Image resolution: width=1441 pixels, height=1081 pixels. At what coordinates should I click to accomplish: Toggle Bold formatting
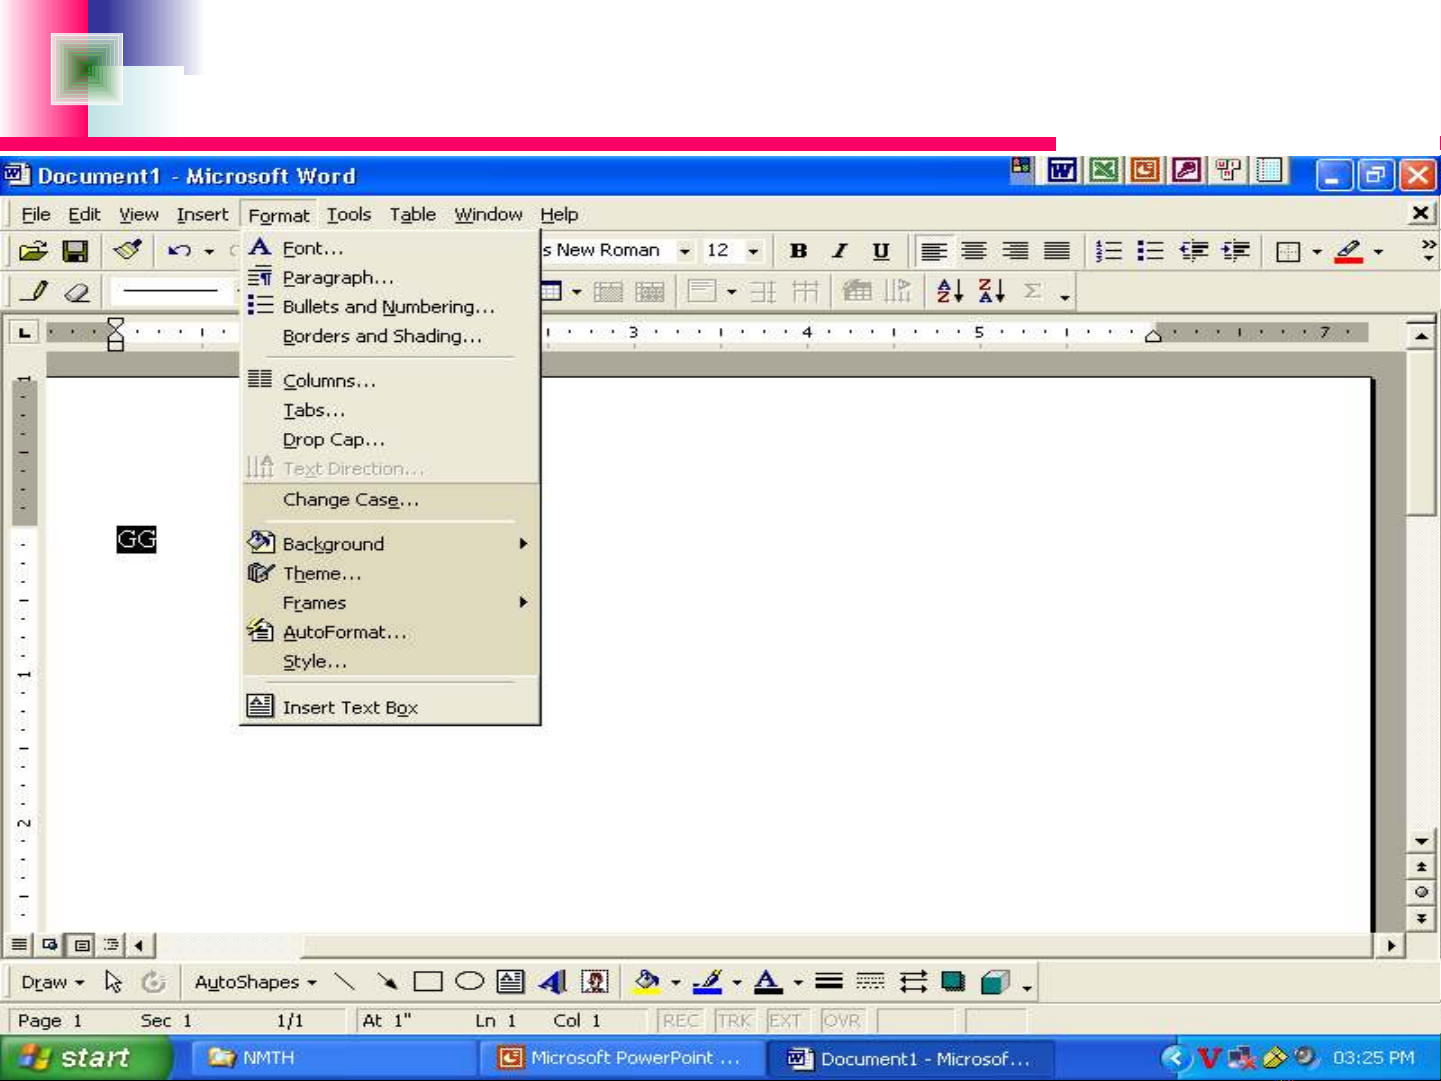click(x=798, y=251)
